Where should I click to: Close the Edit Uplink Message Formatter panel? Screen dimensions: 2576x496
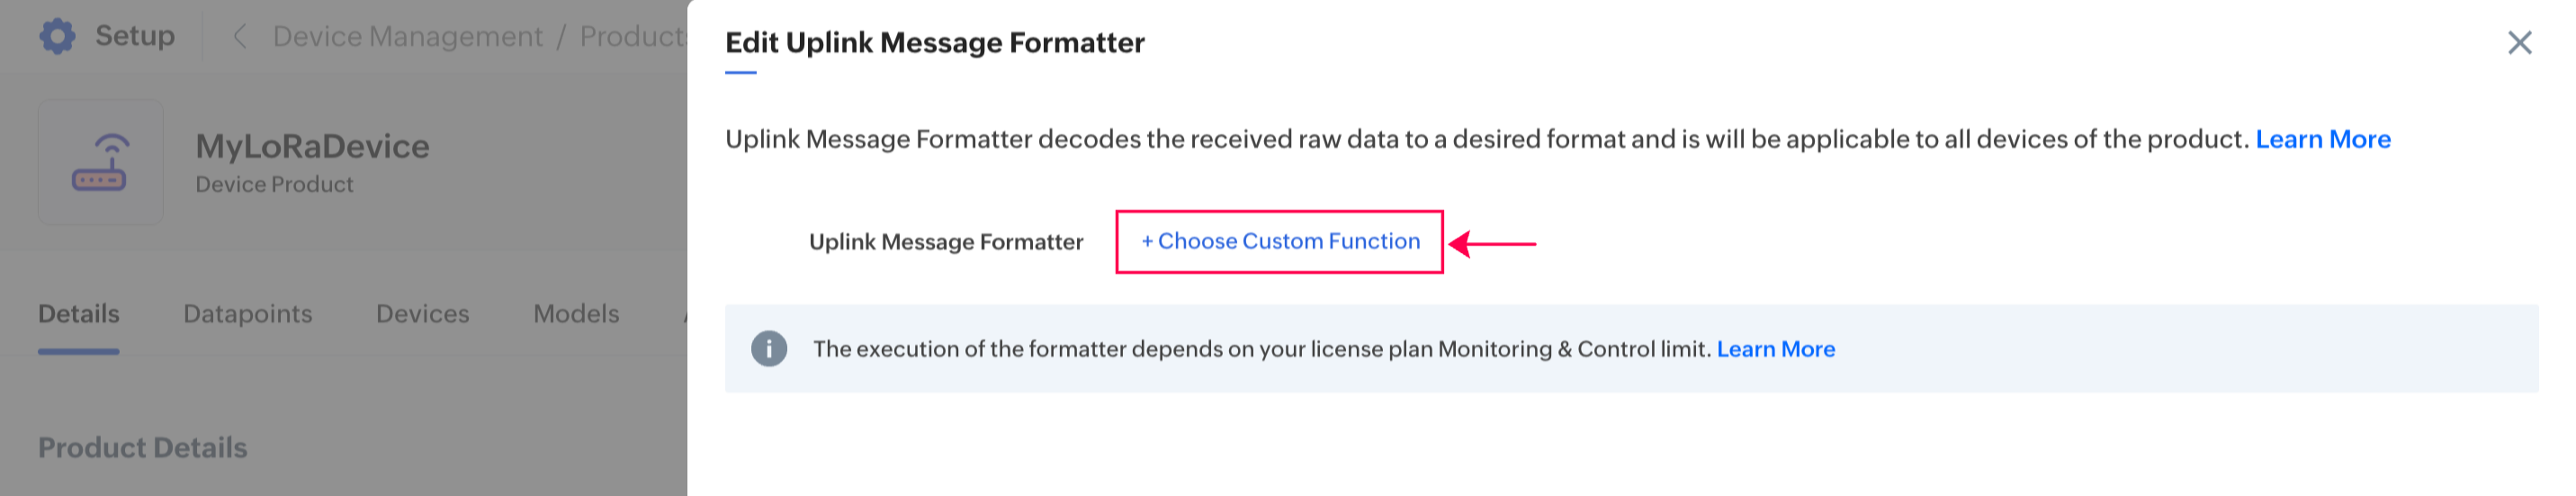(2519, 42)
